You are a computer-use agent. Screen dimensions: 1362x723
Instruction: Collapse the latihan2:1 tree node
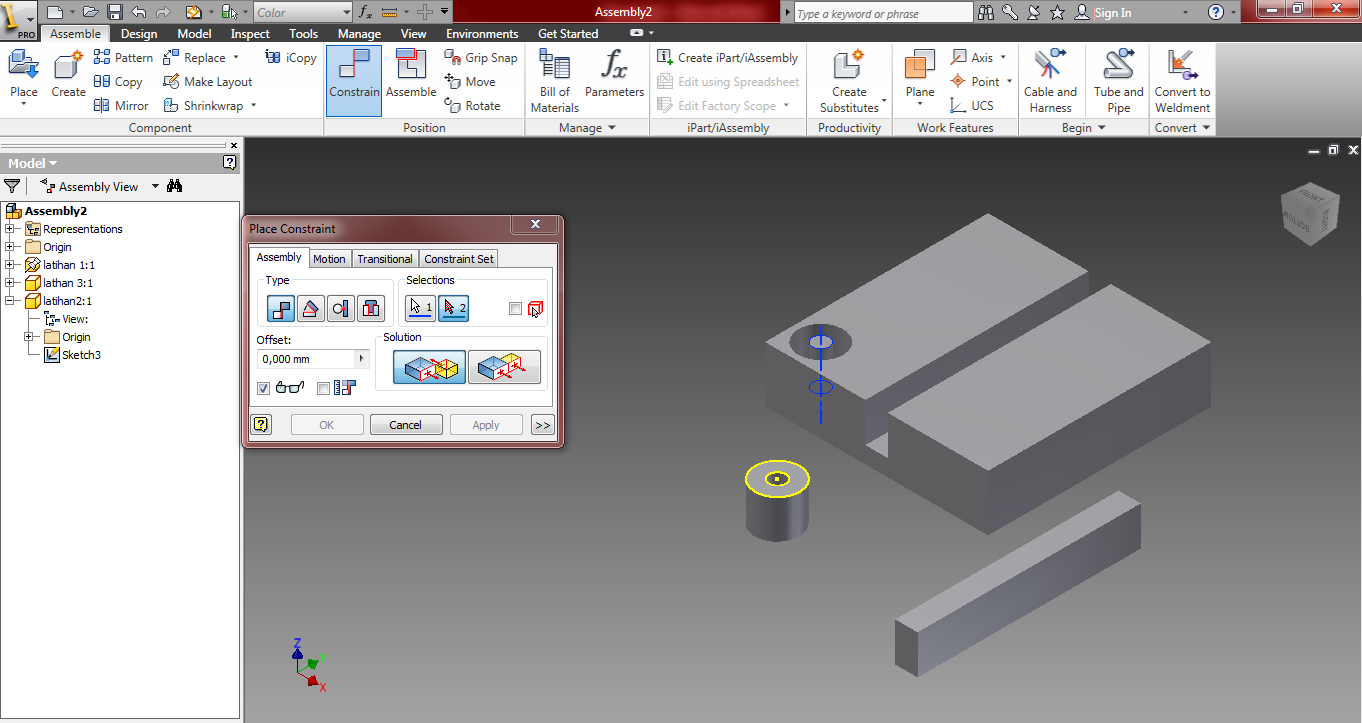10,301
